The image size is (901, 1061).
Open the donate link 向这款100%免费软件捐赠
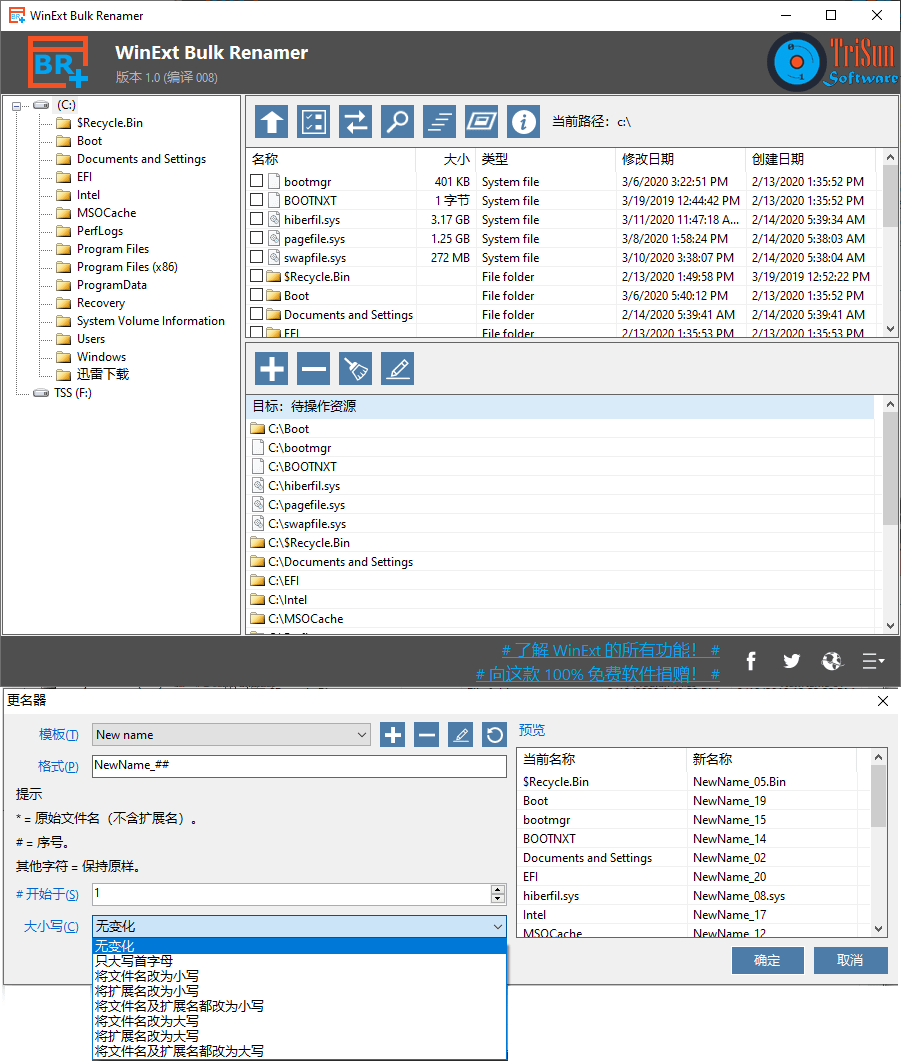597,674
